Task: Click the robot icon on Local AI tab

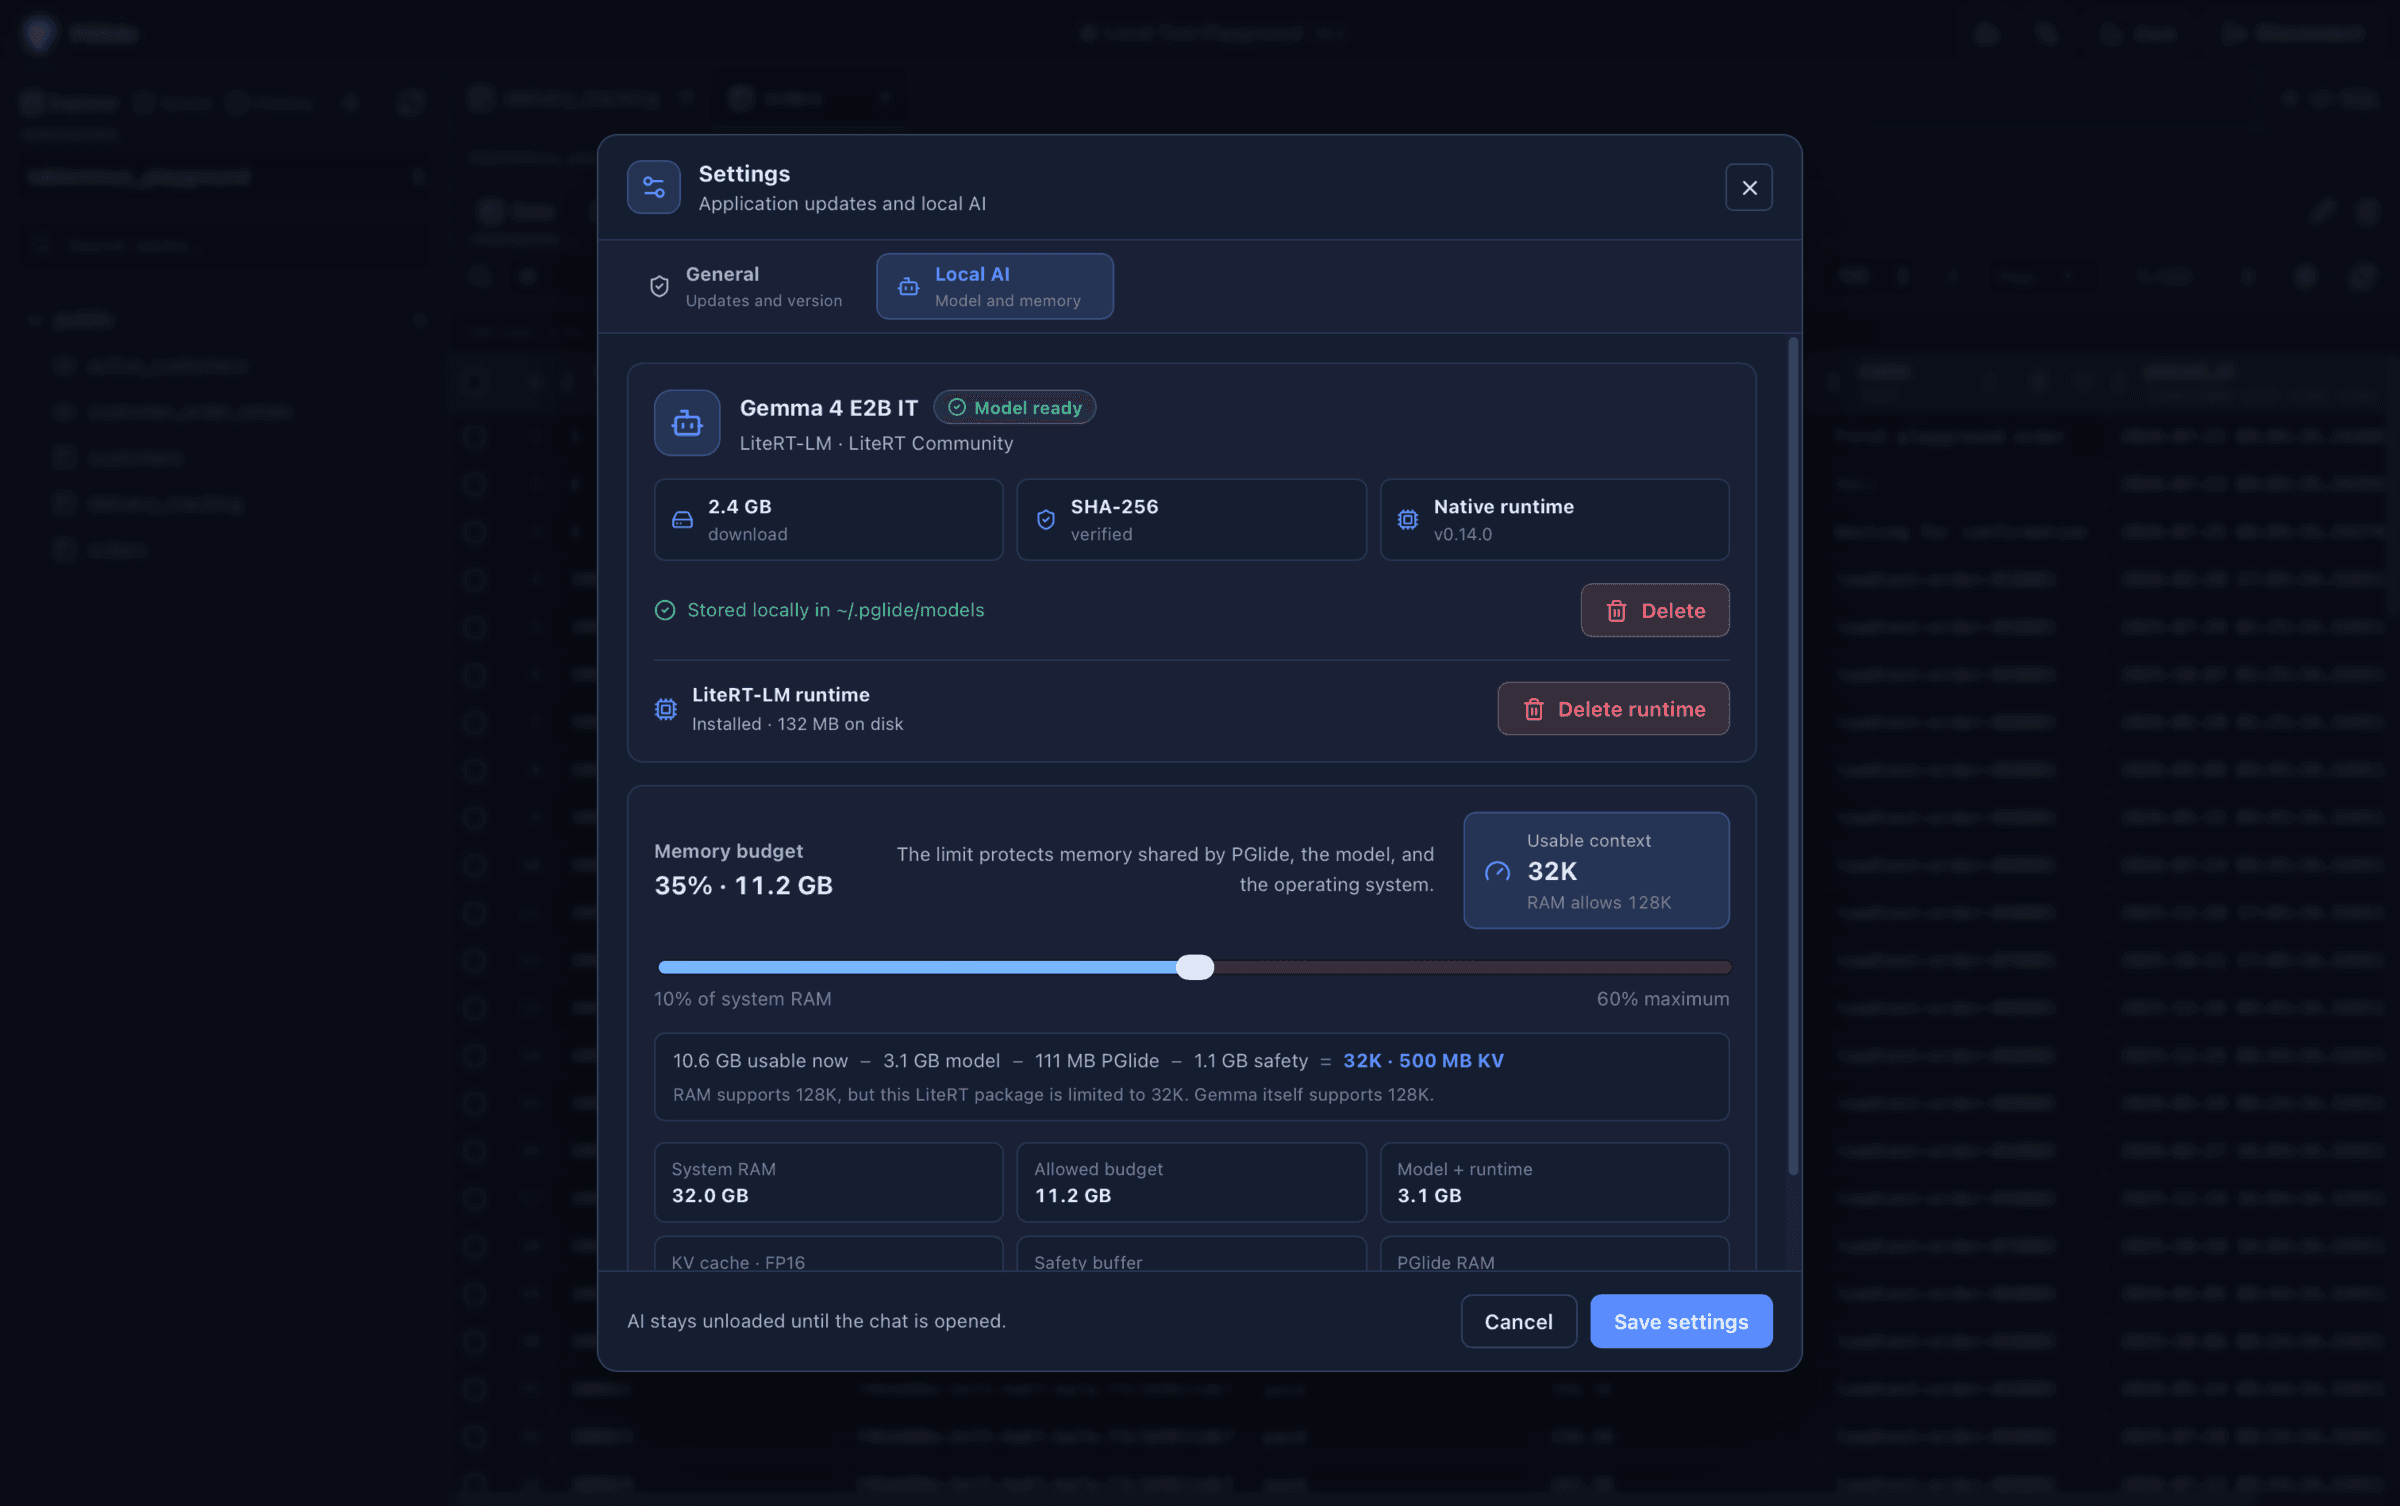Action: pyautogui.click(x=908, y=287)
